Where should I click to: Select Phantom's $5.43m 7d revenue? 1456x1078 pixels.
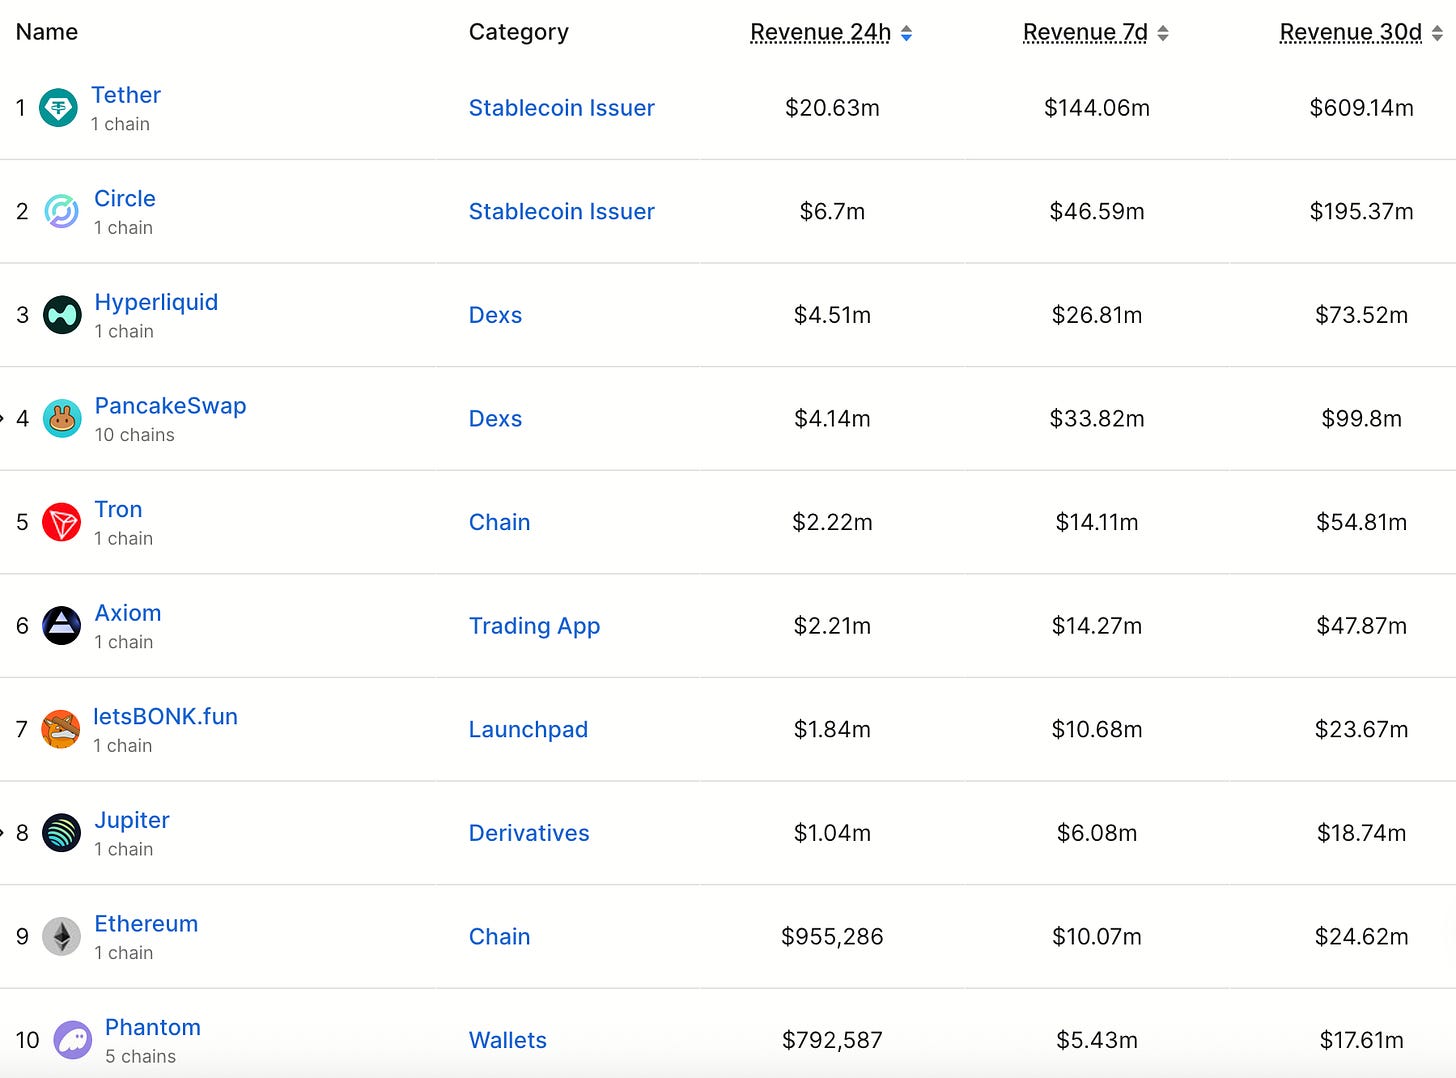pos(1097,1040)
